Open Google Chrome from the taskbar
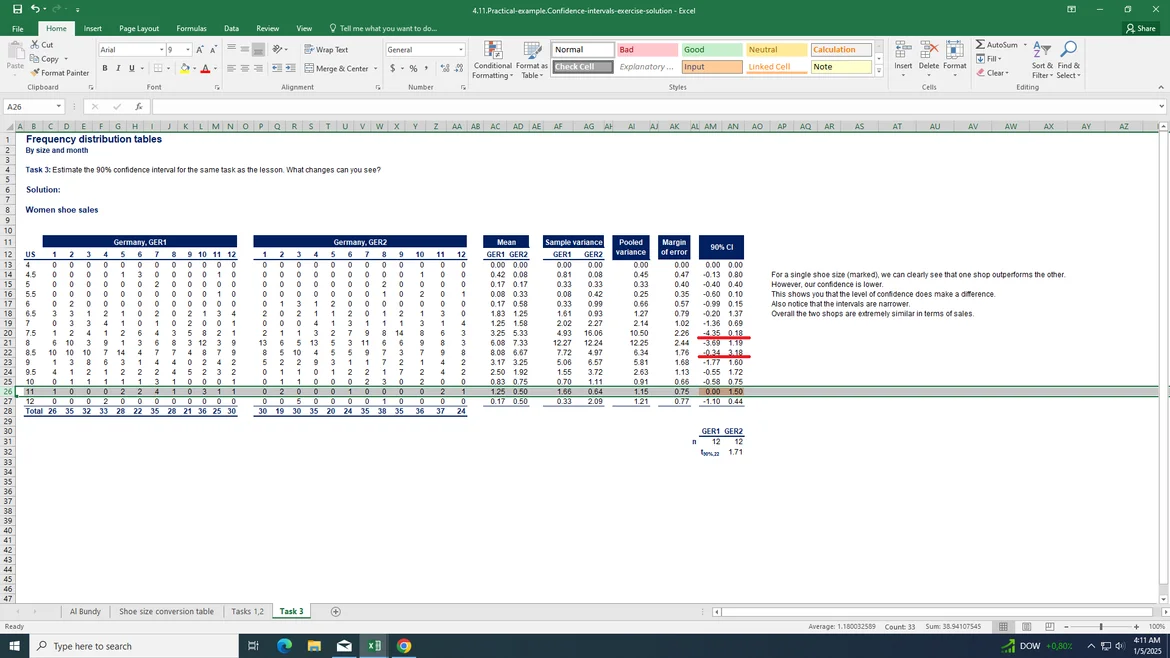Screen dimensions: 1170x658 click(x=404, y=646)
